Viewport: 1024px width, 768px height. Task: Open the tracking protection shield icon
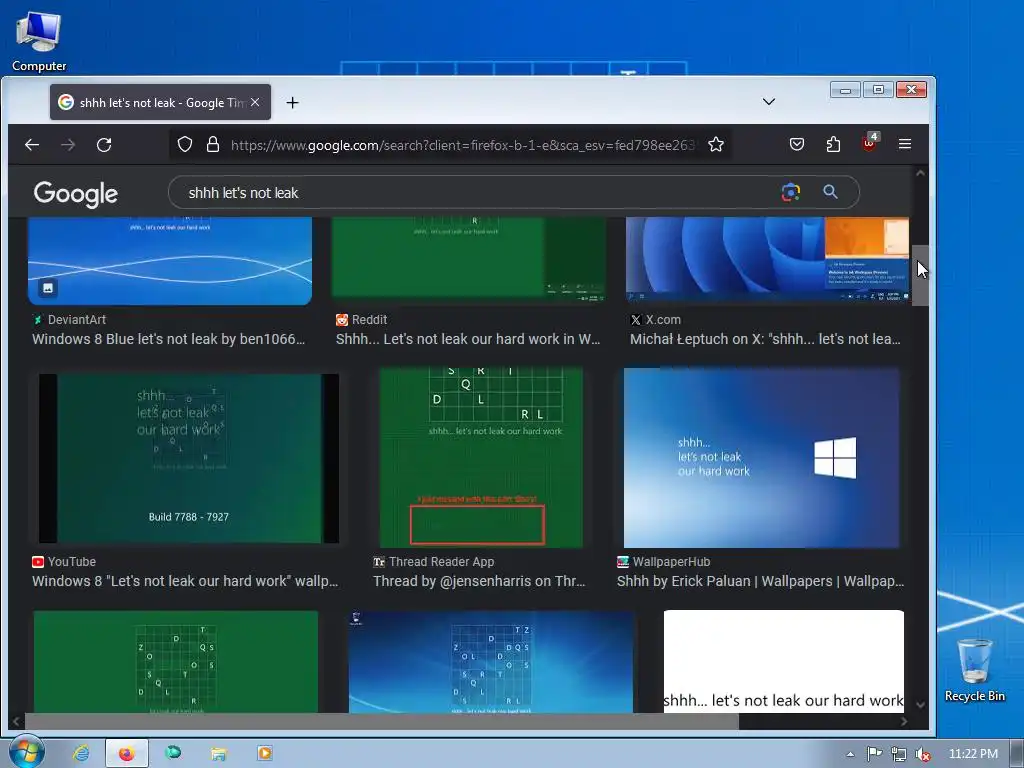[185, 144]
